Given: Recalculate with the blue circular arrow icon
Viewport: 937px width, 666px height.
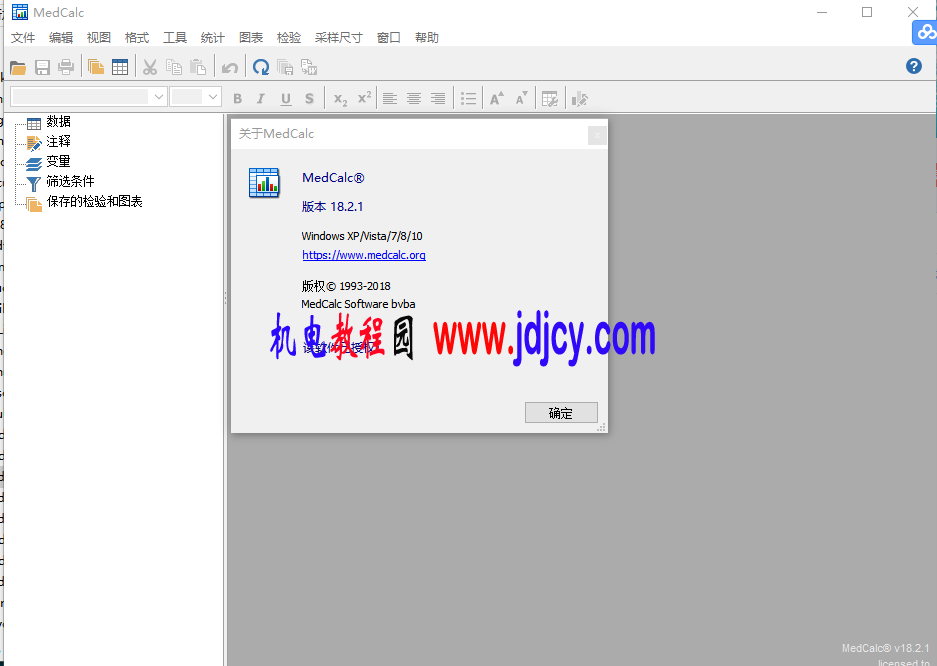Looking at the screenshot, I should tap(261, 67).
